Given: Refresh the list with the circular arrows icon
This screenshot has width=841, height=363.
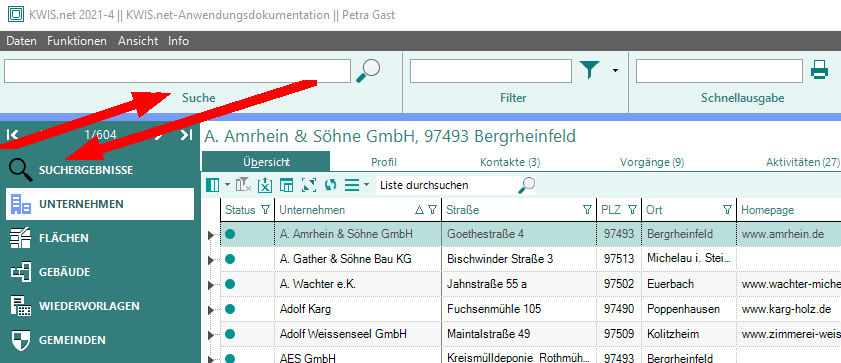Looking at the screenshot, I should coord(330,185).
